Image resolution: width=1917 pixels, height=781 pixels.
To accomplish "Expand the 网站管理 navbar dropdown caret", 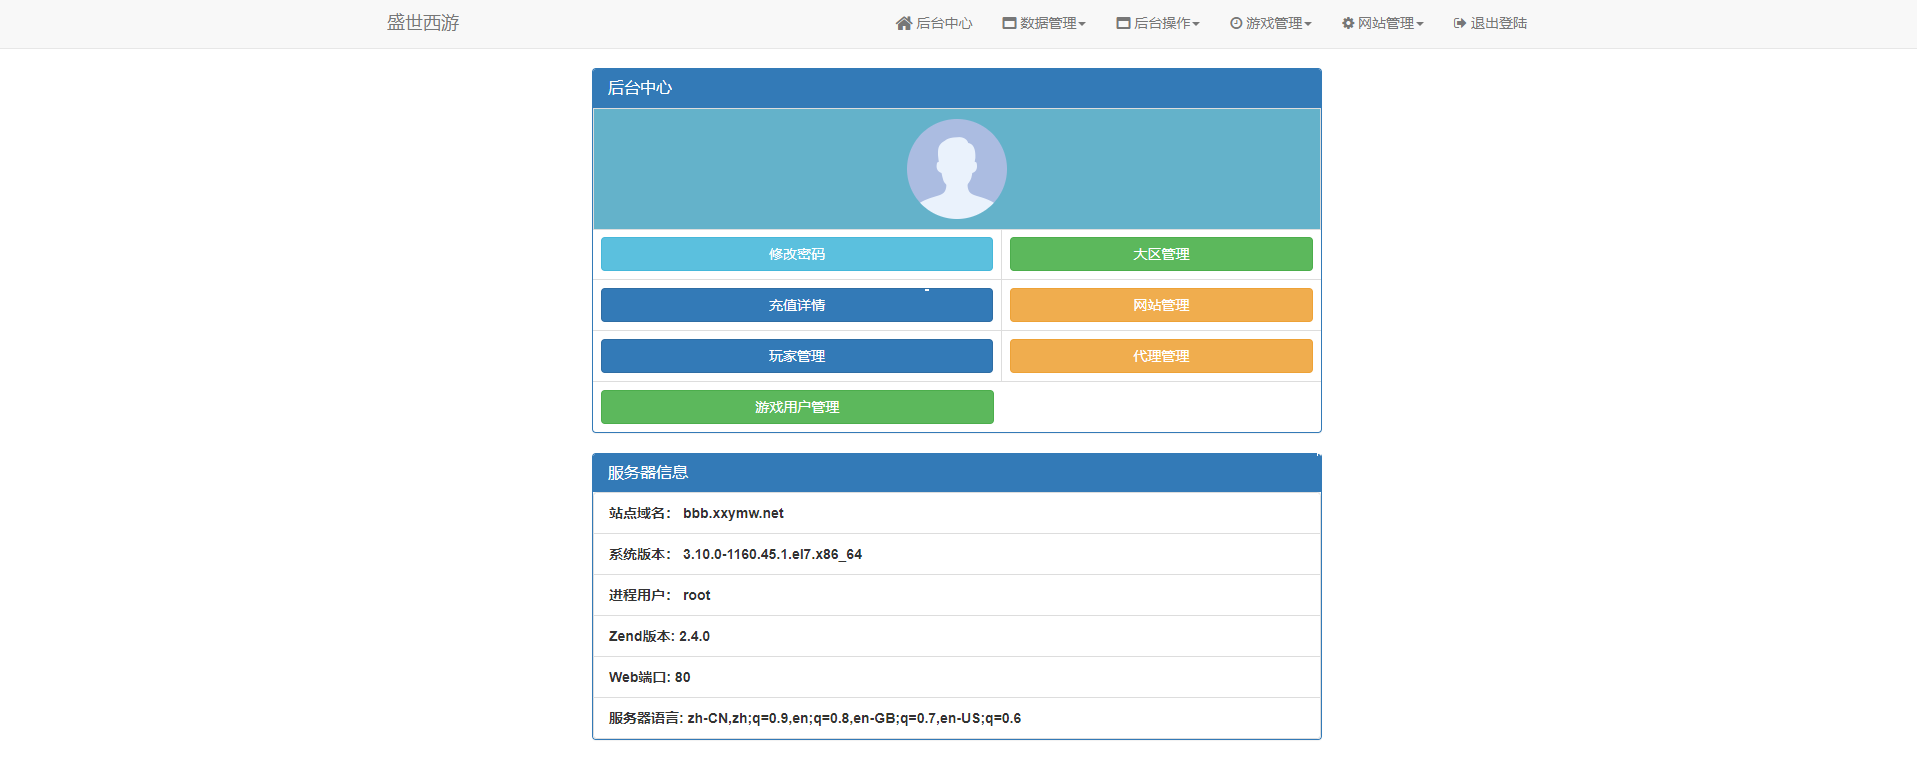I will (x=1420, y=24).
